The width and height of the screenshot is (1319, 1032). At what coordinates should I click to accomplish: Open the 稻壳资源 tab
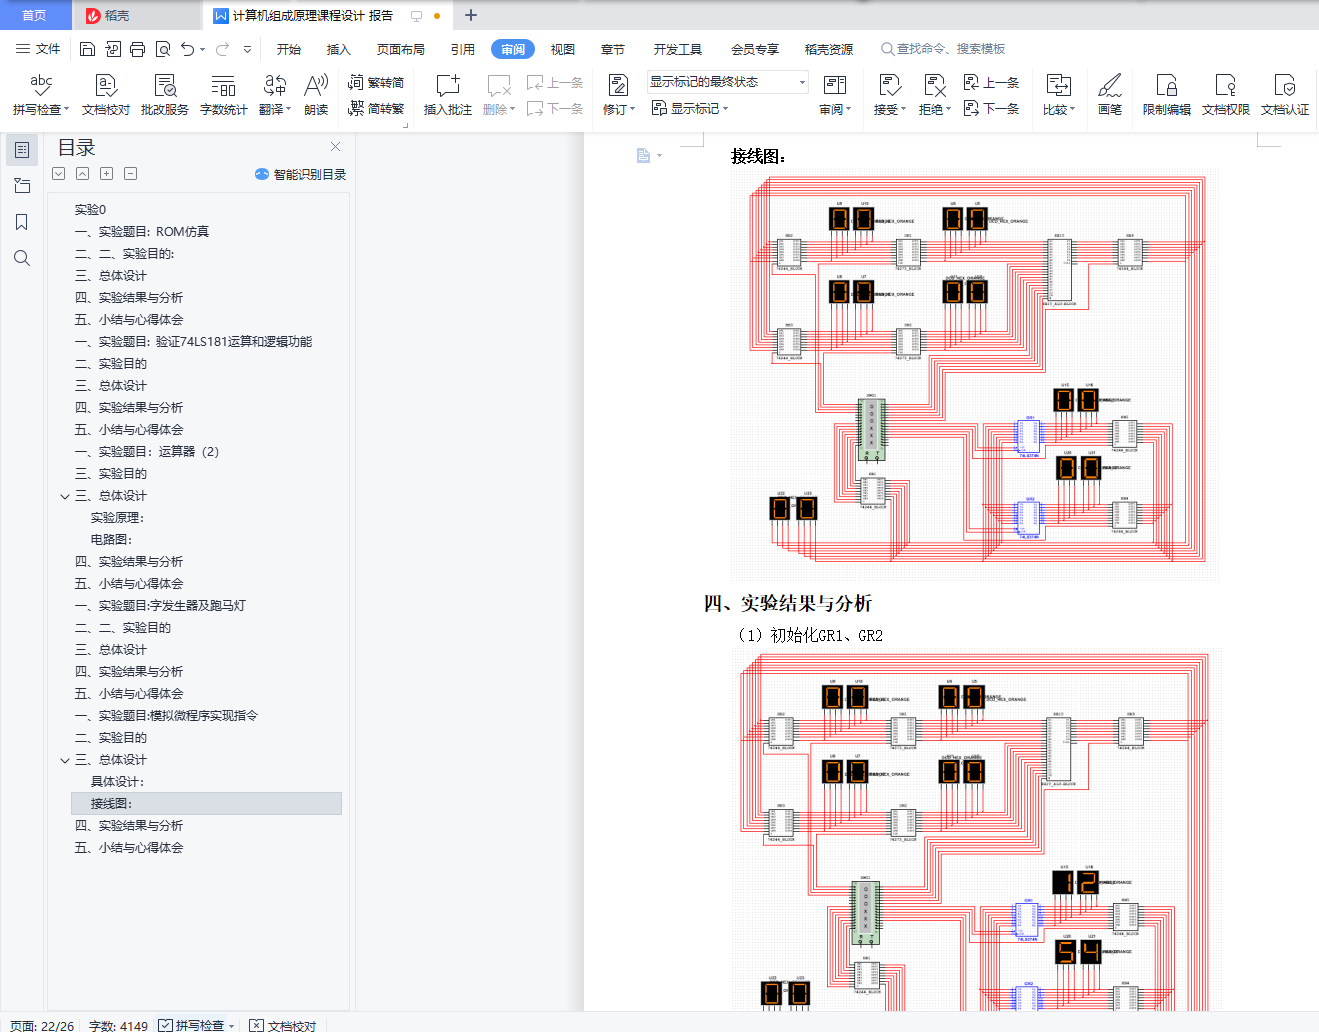coord(829,49)
